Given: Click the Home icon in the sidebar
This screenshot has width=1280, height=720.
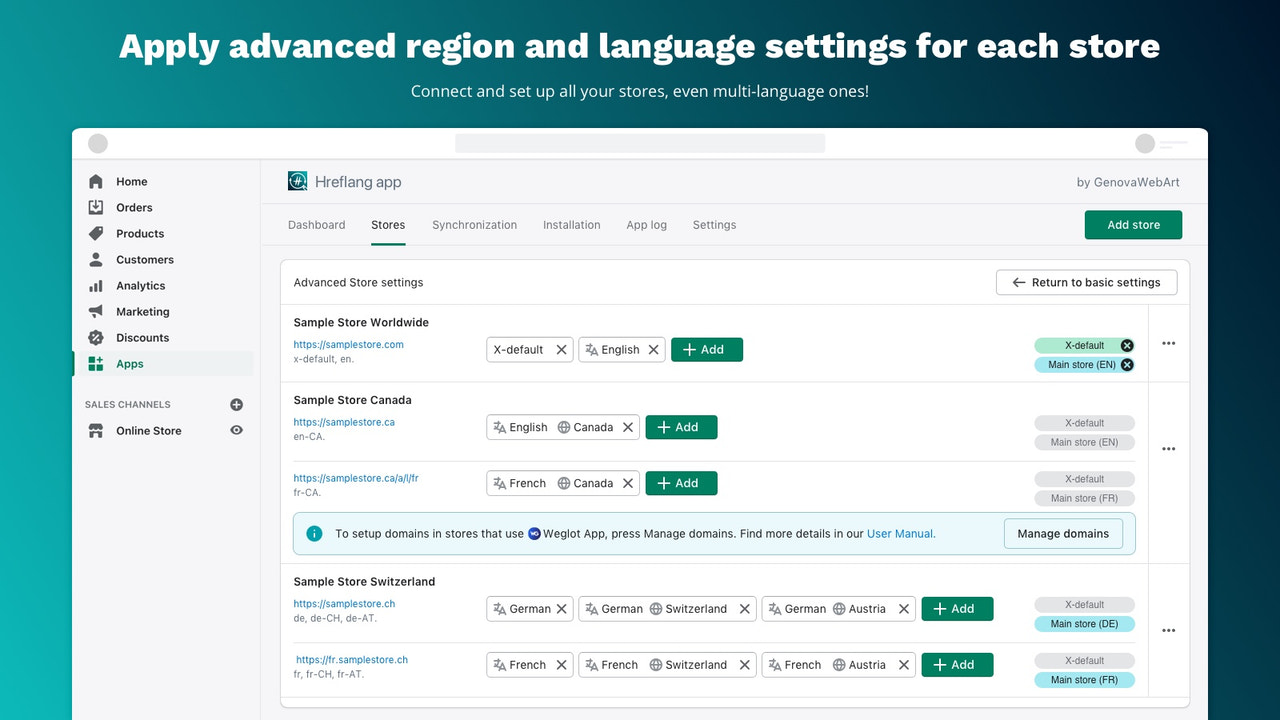Looking at the screenshot, I should tap(95, 181).
